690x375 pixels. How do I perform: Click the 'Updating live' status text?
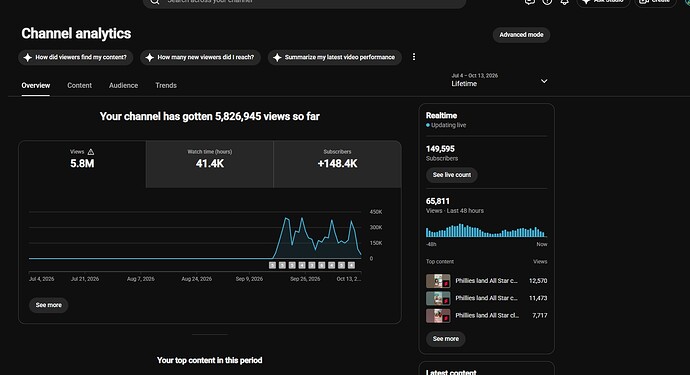[x=448, y=125]
